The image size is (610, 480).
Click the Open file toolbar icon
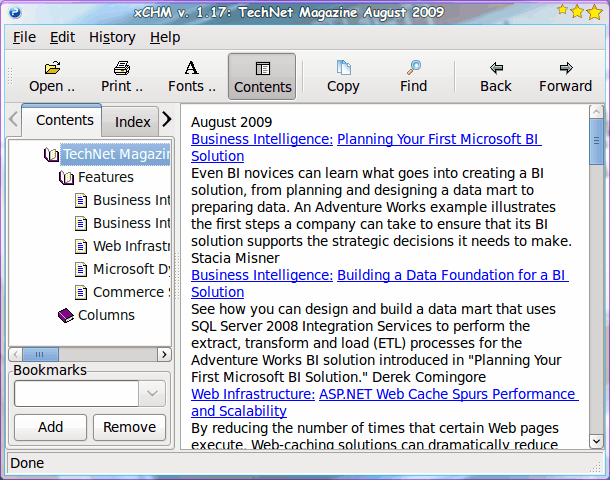tap(52, 68)
